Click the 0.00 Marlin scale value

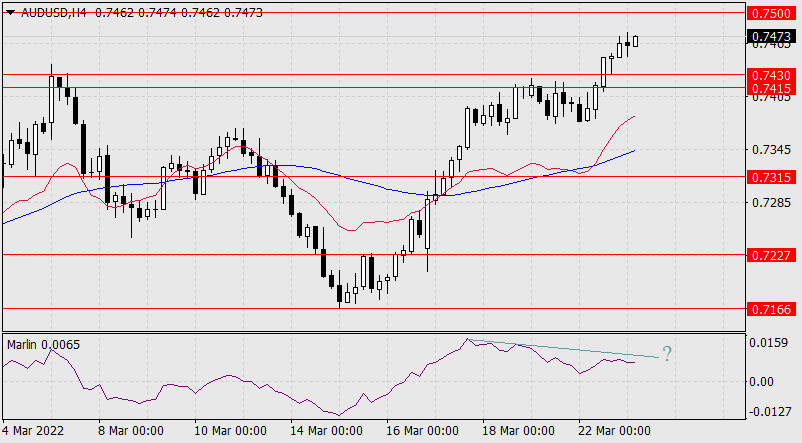pyautogui.click(x=761, y=382)
